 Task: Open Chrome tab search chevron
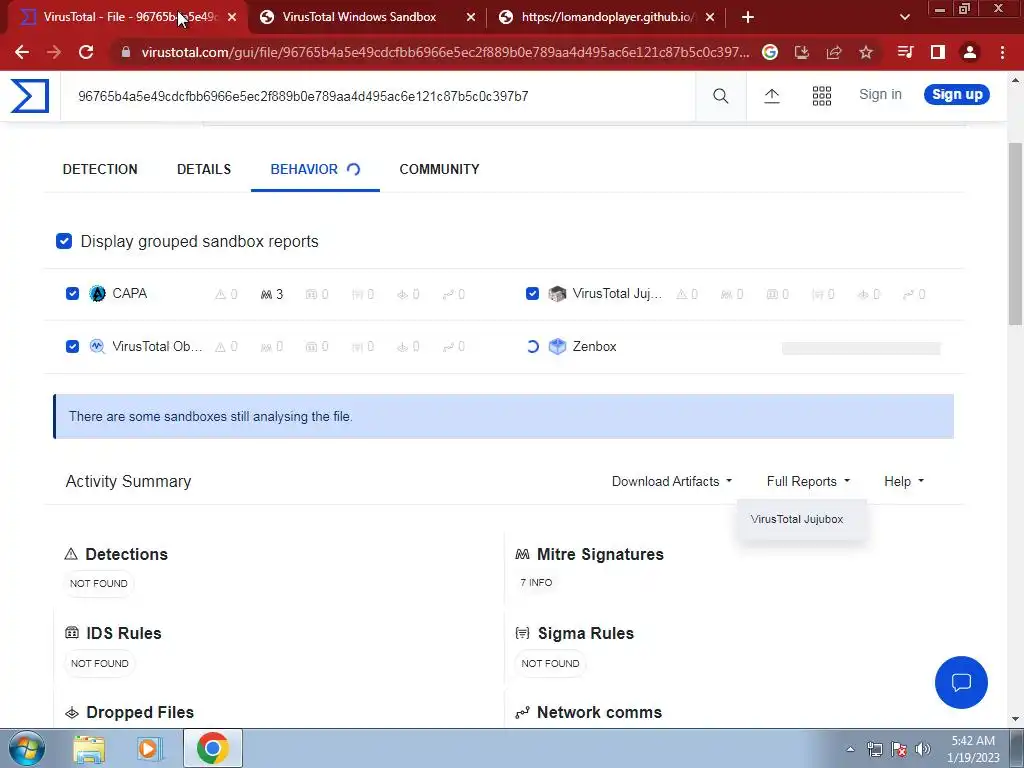point(904,17)
